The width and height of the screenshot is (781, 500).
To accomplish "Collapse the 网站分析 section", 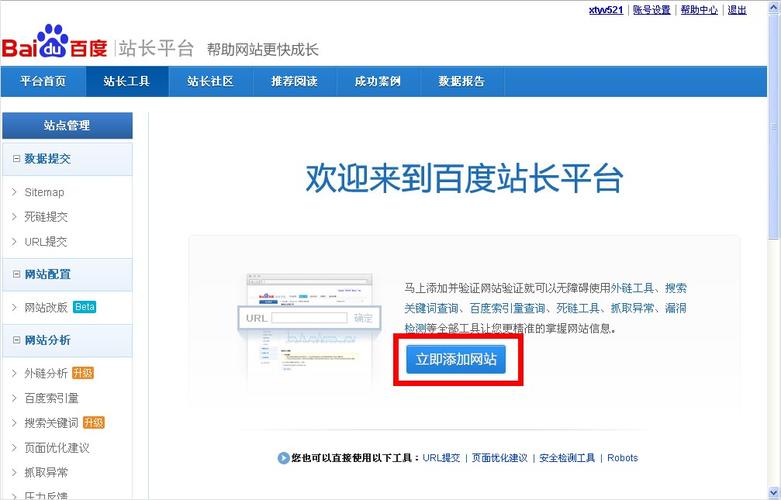I will (16, 340).
